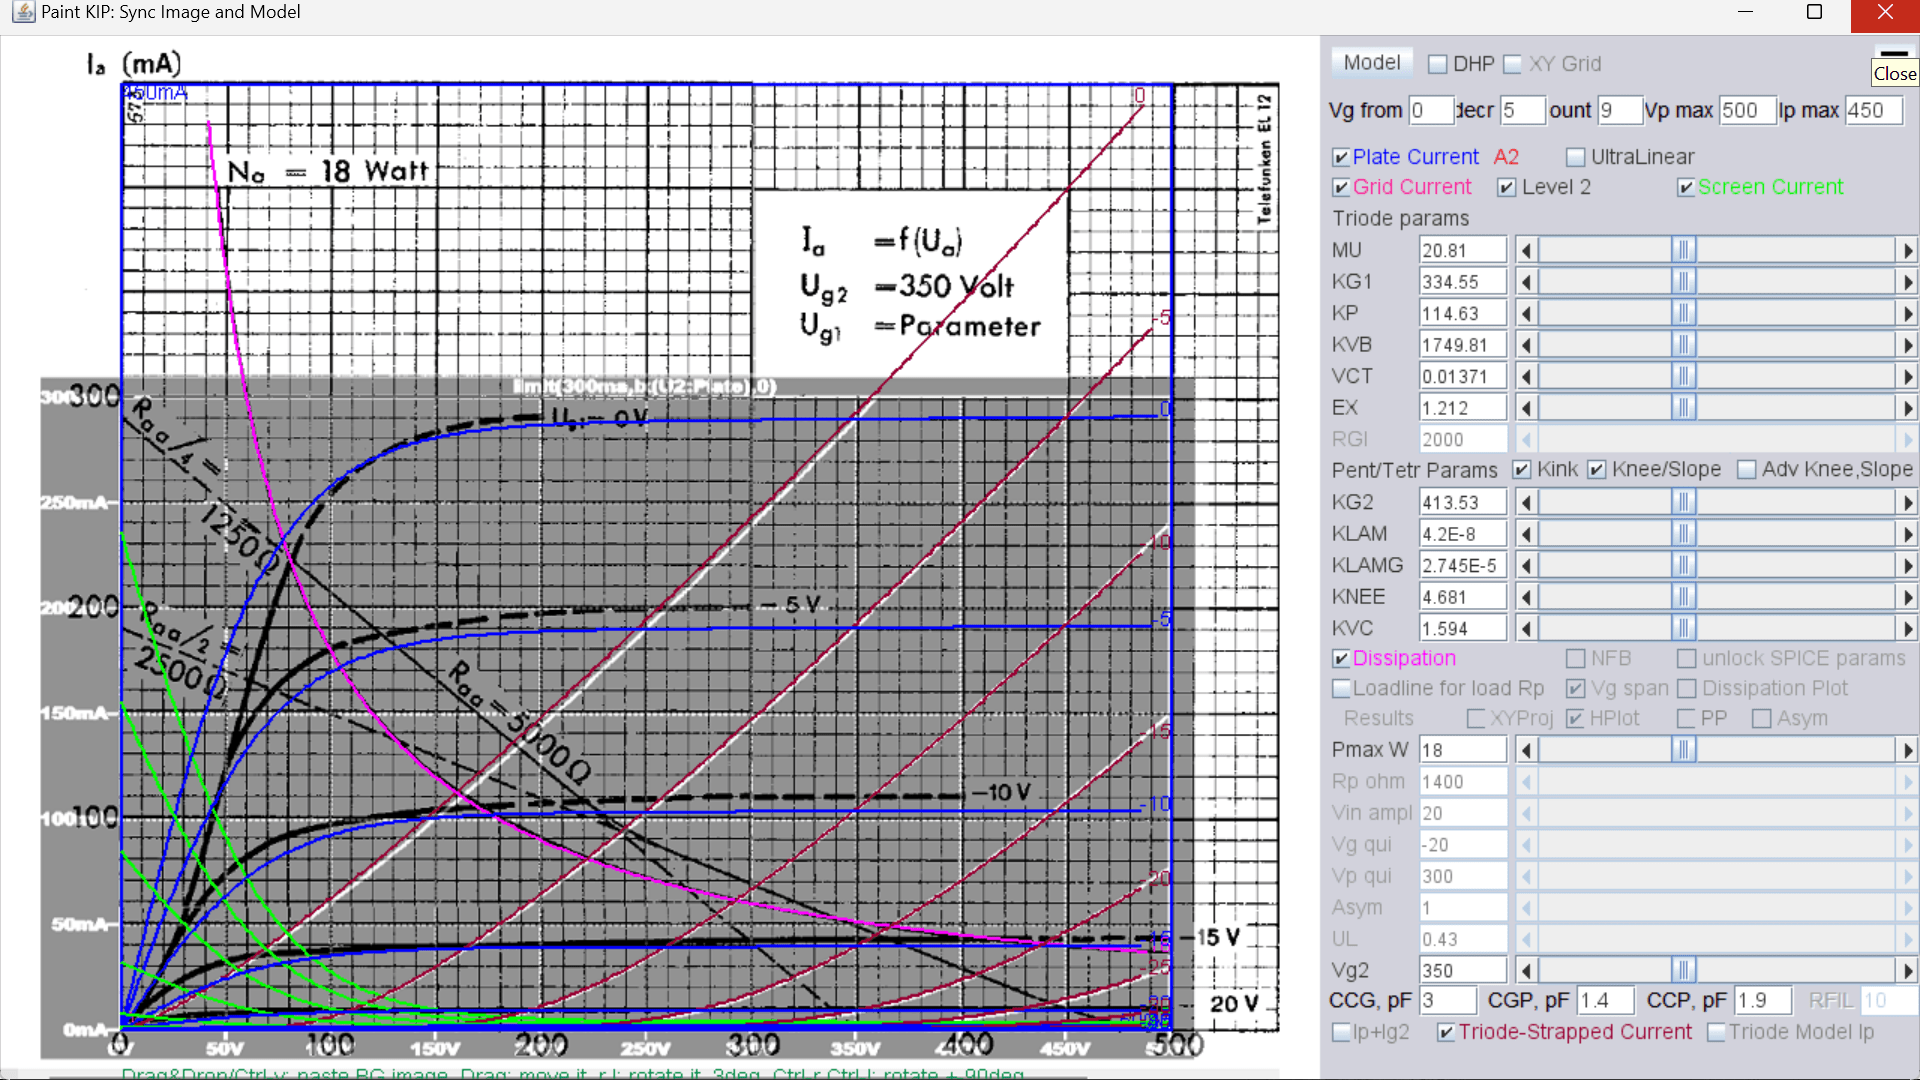The image size is (1920, 1080).
Task: Decrease KVC with left arrow
Action: coord(1526,628)
